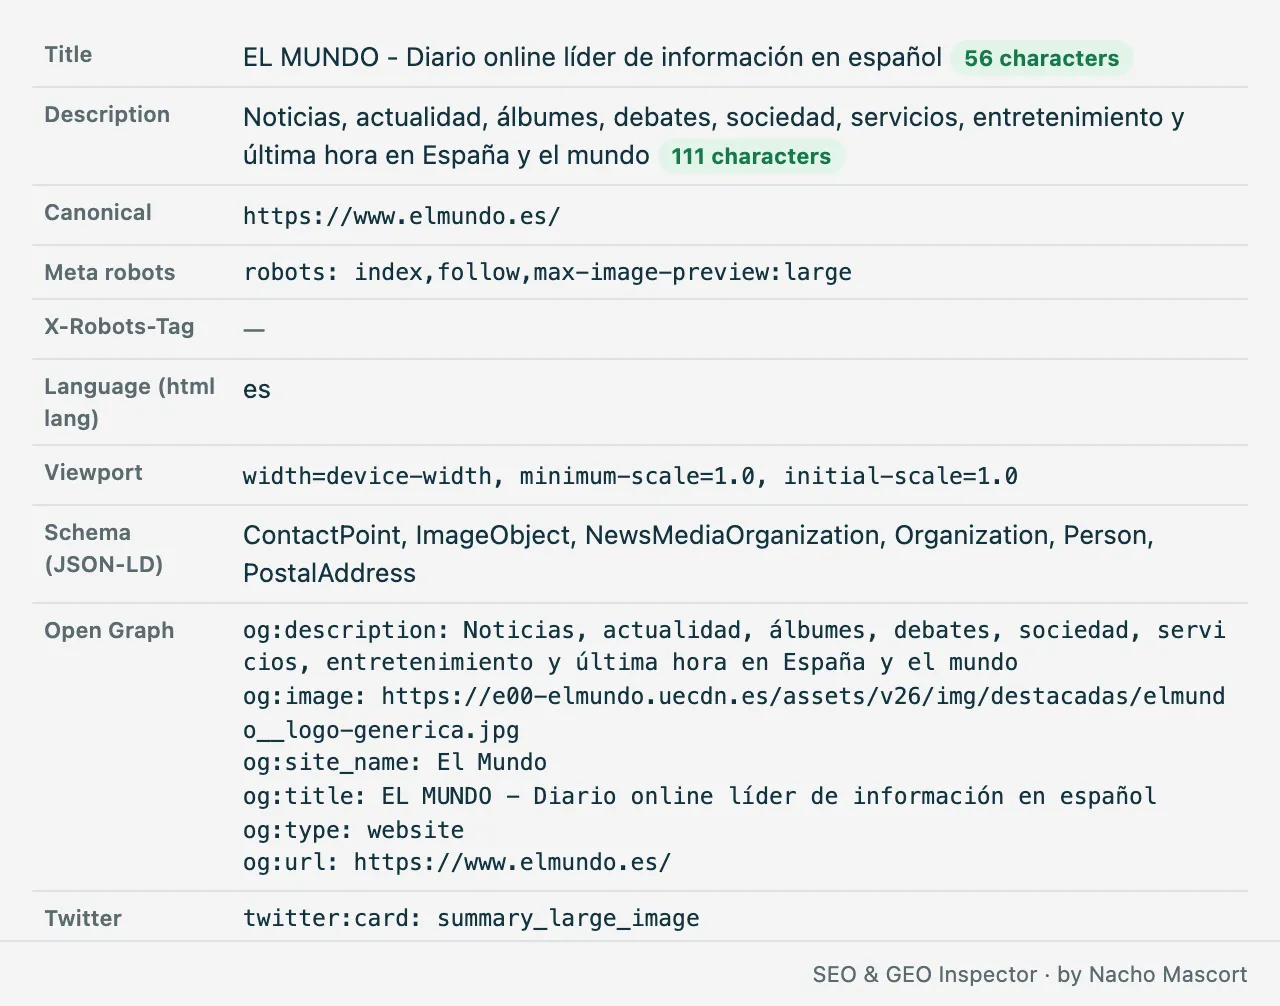Click the page title "EL MUNDO - Diario online" text
The width and height of the screenshot is (1280, 1006).
click(x=592, y=57)
